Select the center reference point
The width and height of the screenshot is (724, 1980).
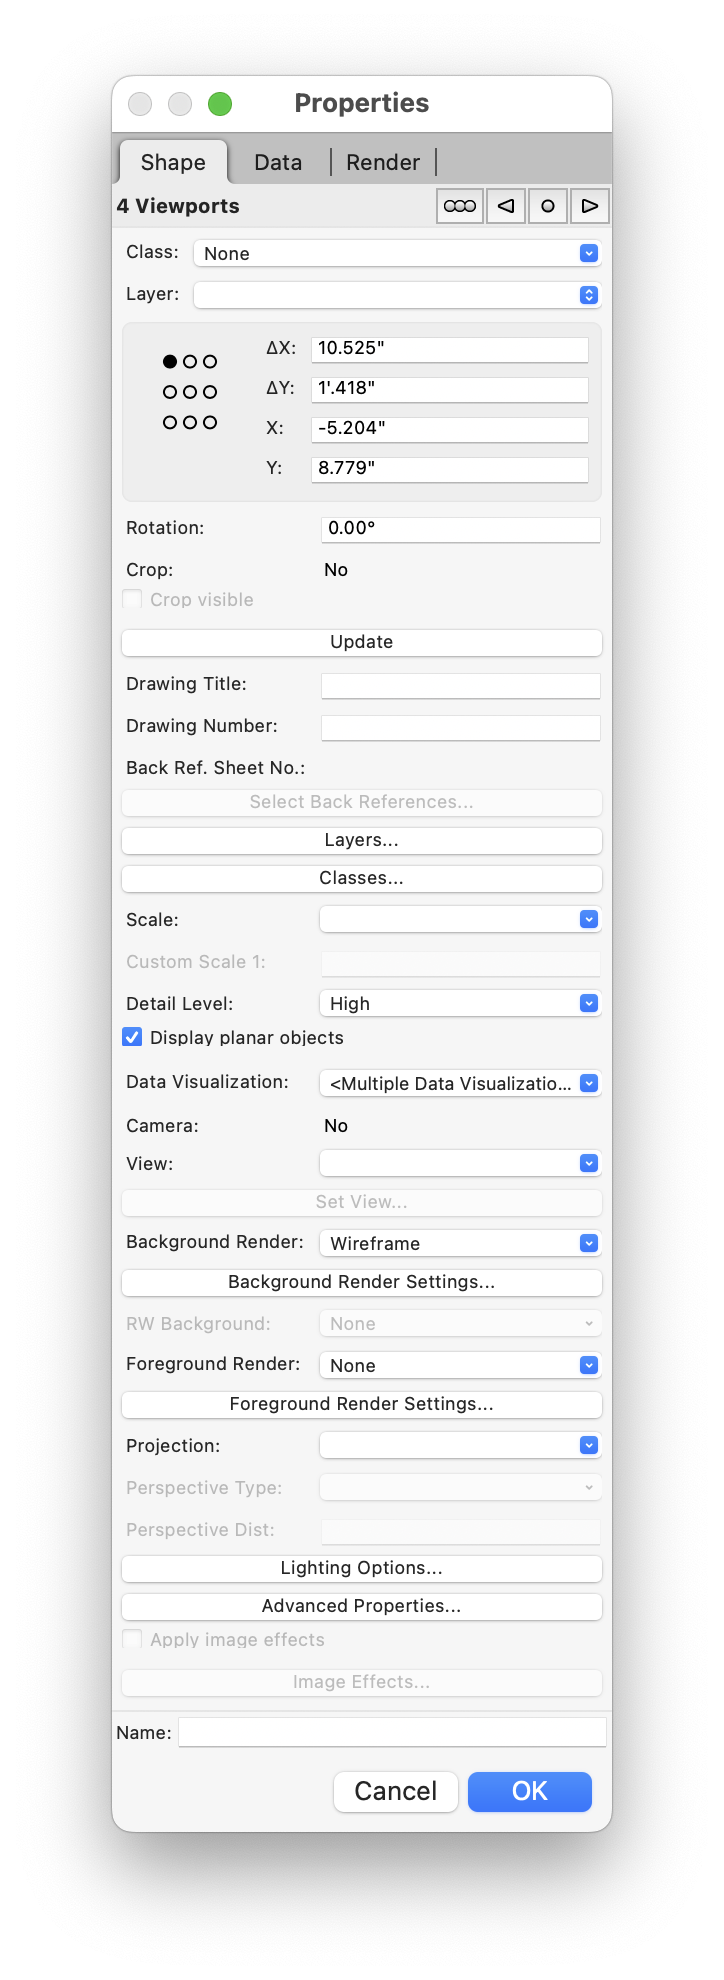[x=190, y=392]
